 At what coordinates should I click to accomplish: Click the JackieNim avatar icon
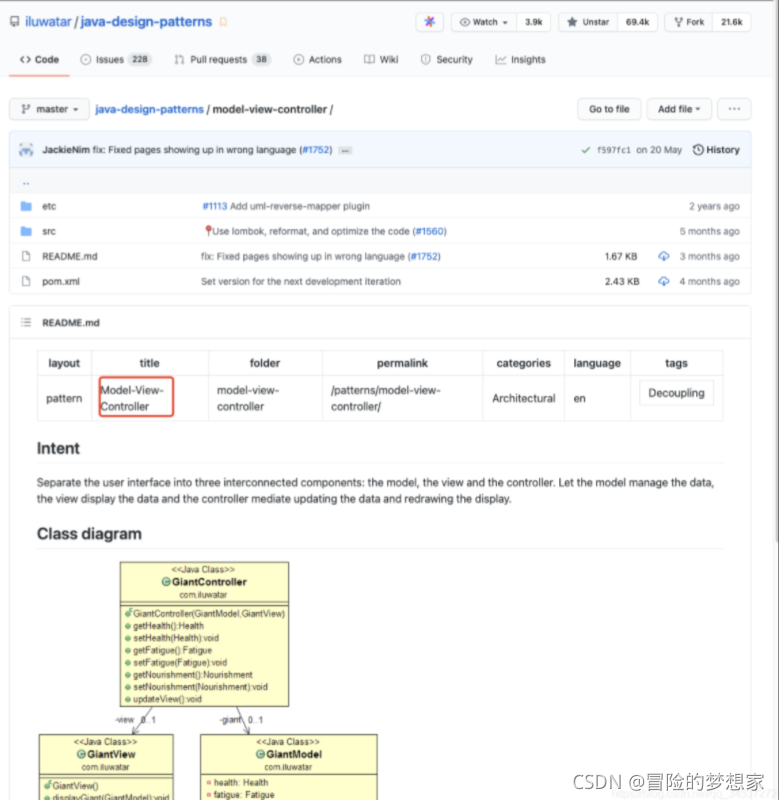[26, 150]
